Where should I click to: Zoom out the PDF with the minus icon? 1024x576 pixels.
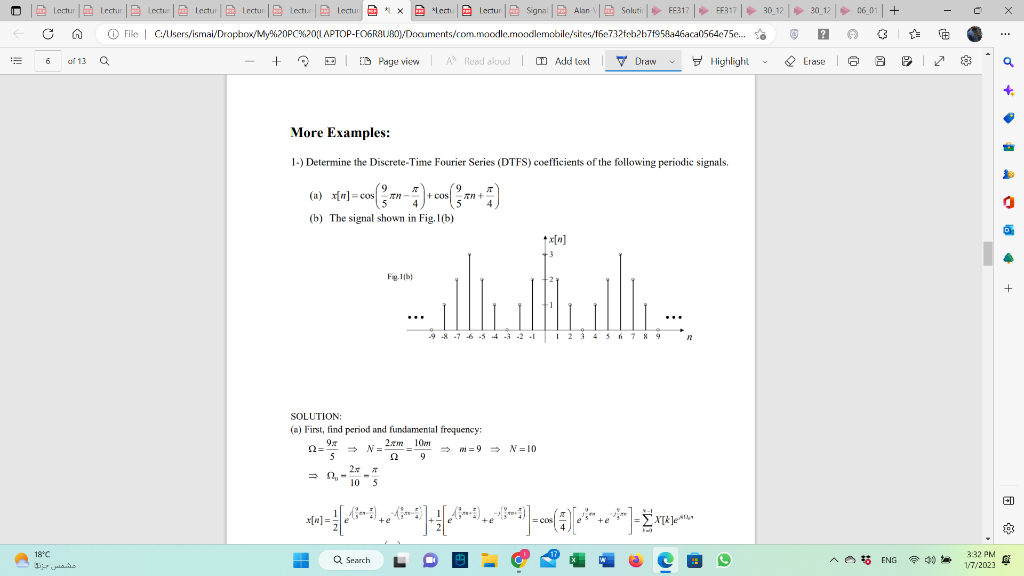click(249, 61)
